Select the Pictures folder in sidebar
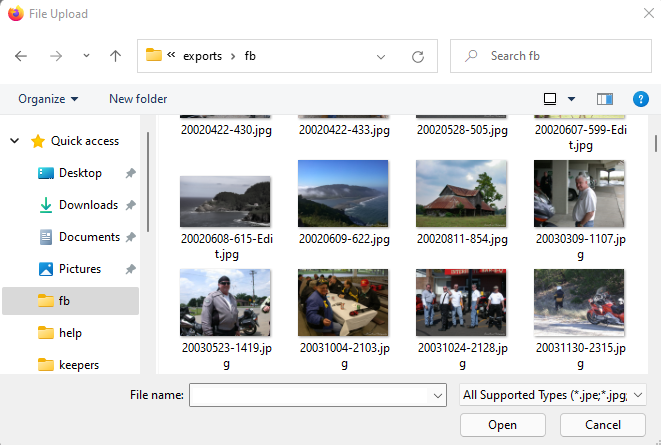This screenshot has height=445, width=661. pyautogui.click(x=79, y=269)
